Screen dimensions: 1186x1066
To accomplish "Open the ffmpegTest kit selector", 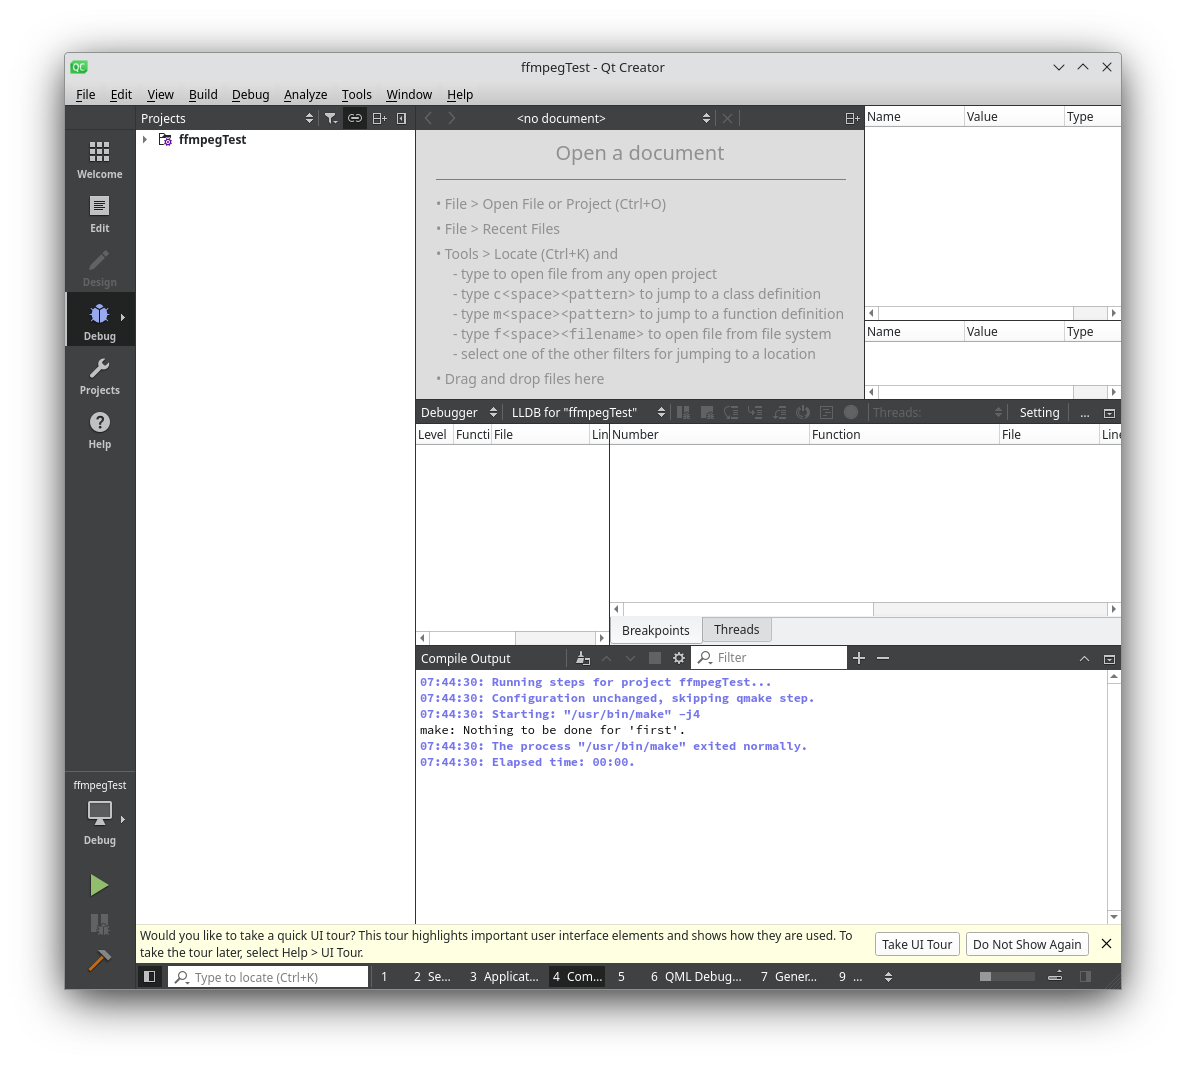I will [x=100, y=814].
